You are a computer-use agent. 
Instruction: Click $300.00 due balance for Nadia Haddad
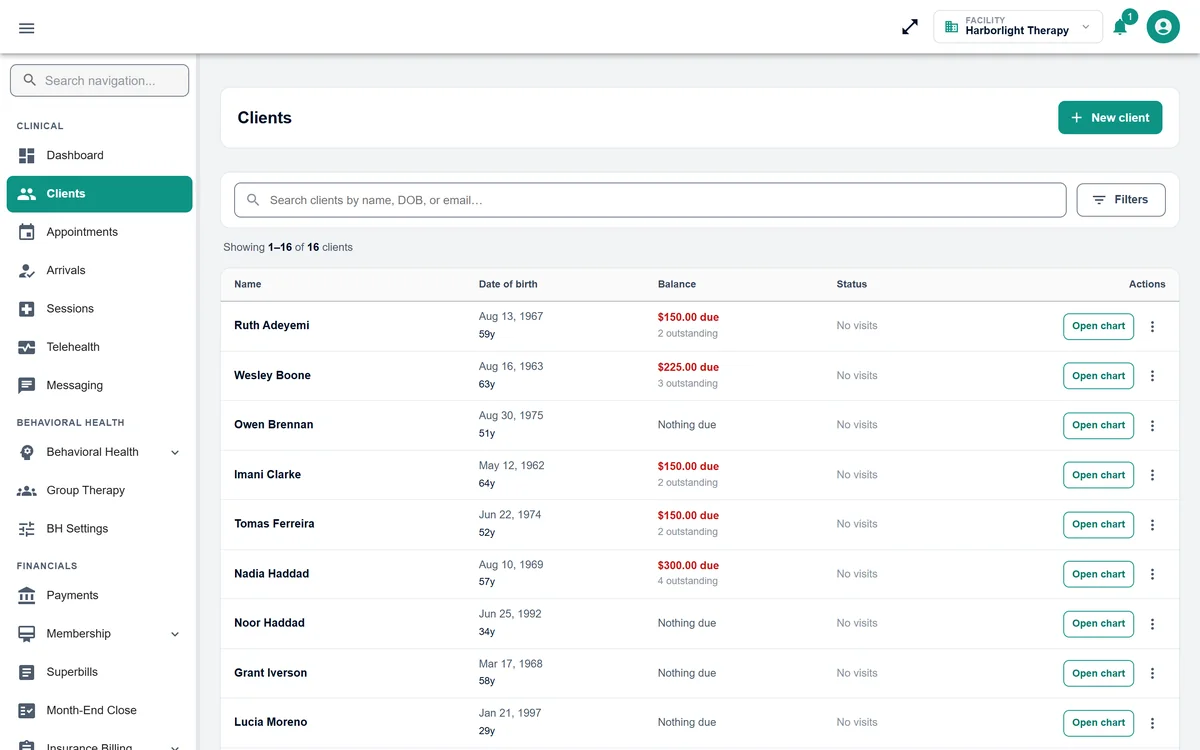[x=688, y=566]
